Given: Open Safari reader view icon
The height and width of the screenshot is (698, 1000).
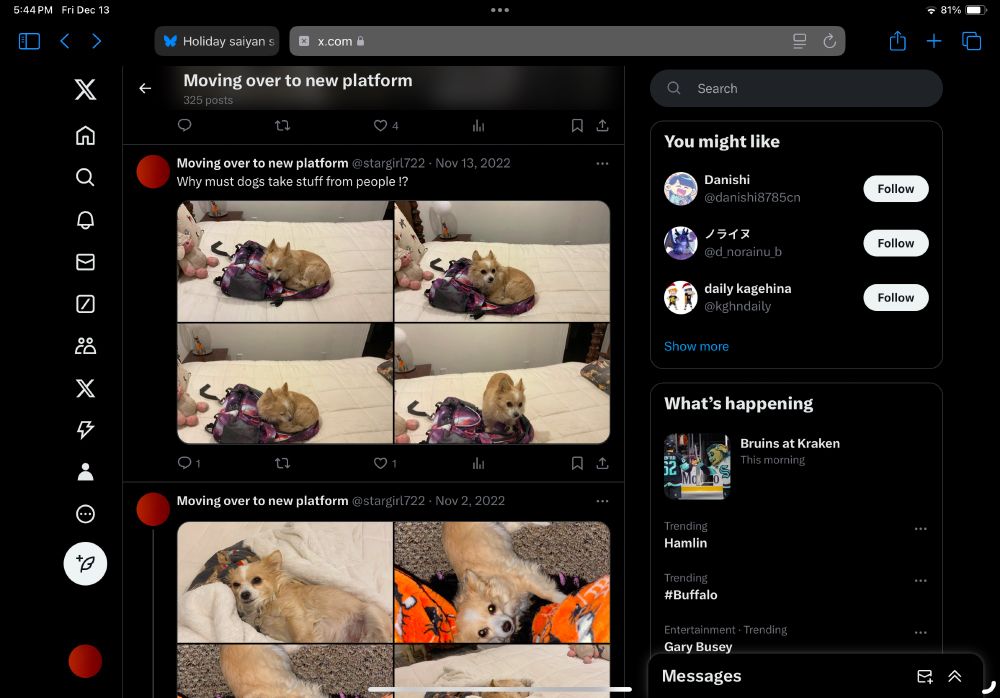Looking at the screenshot, I should pos(799,41).
